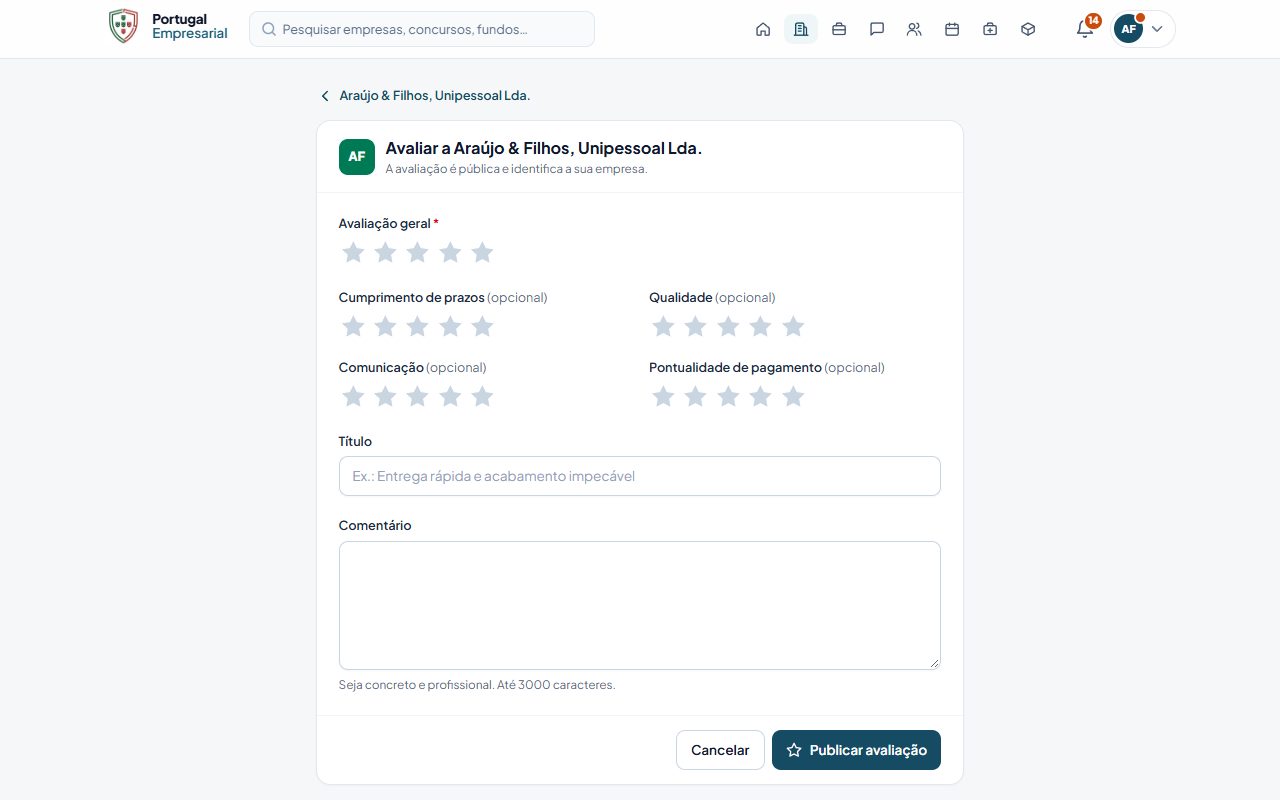Viewport: 1280px width, 800px height.
Task: Click Publicar avaliação button
Action: click(856, 750)
